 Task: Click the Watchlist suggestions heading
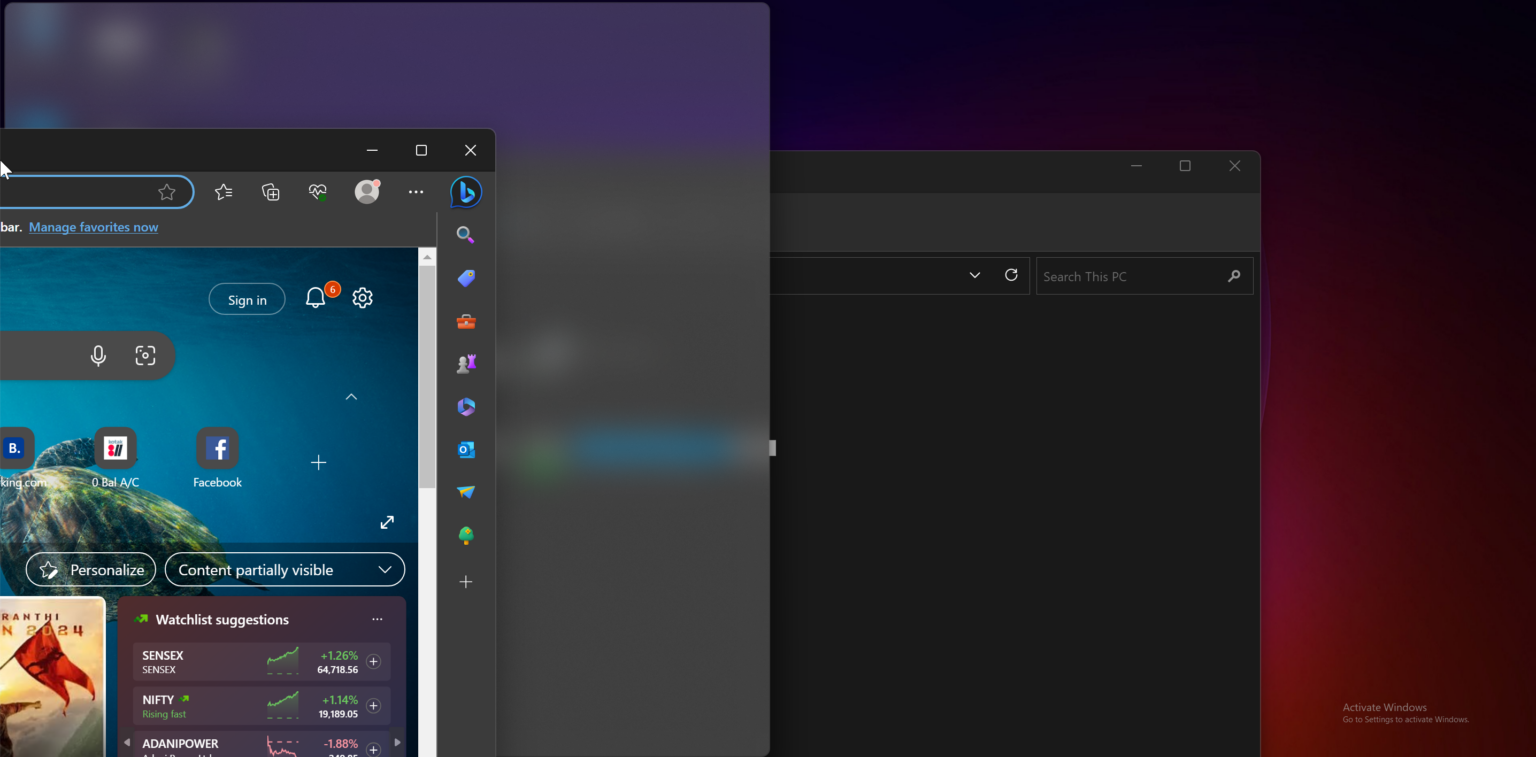click(x=222, y=620)
